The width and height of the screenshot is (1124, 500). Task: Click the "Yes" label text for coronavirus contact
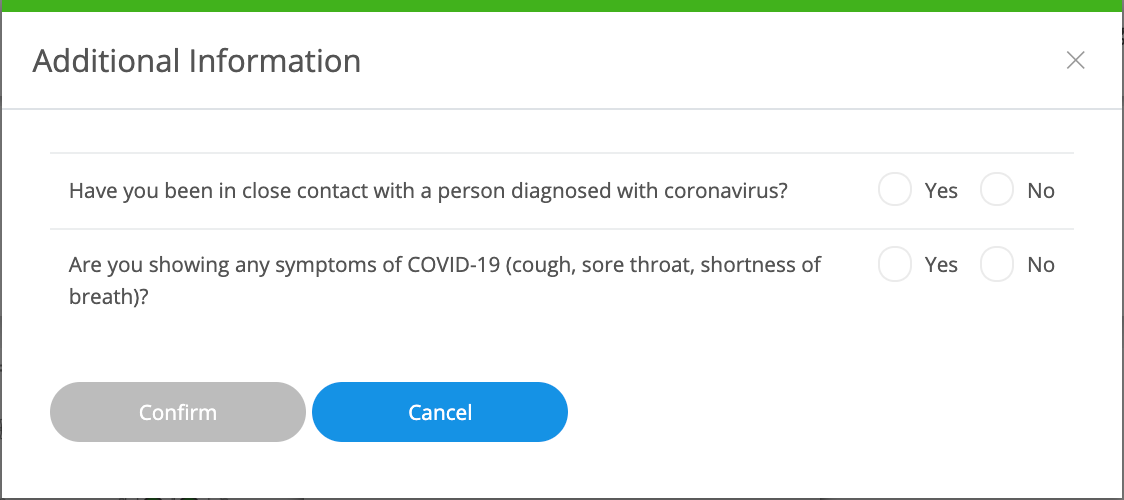(941, 190)
